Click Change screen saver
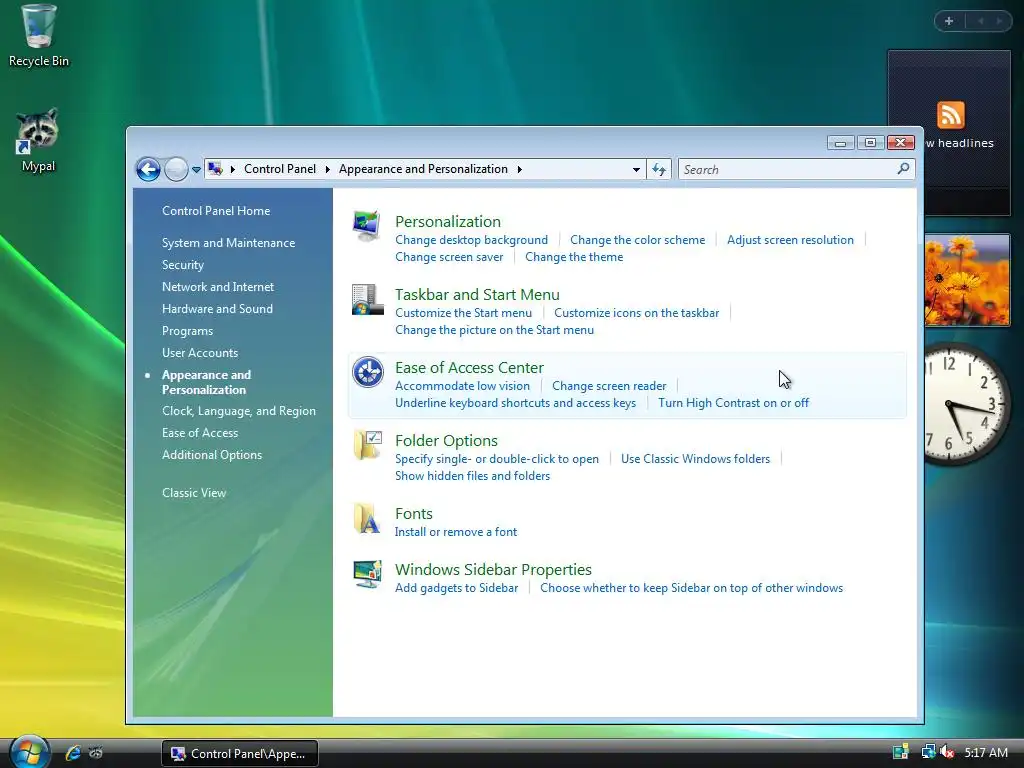The image size is (1024, 768). point(449,257)
